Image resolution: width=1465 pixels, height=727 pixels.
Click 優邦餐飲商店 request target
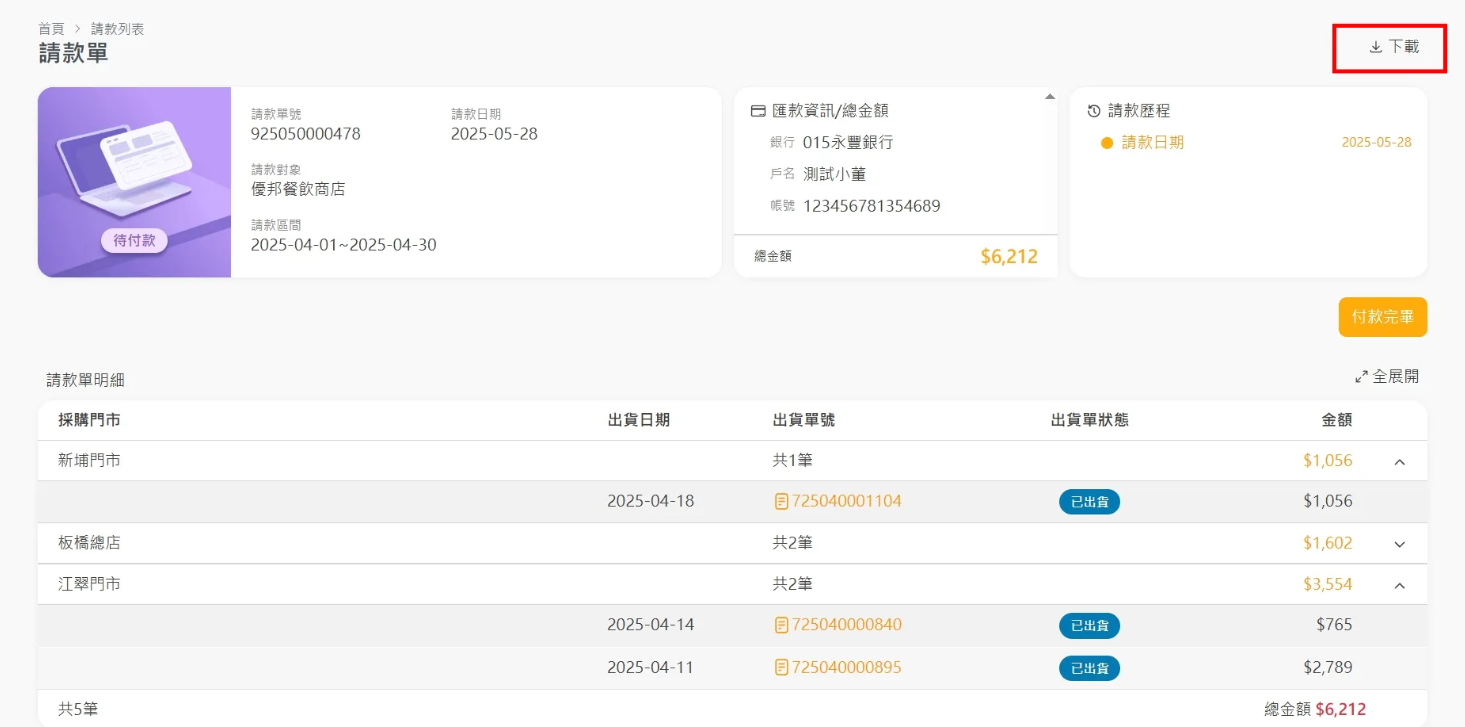click(x=298, y=189)
